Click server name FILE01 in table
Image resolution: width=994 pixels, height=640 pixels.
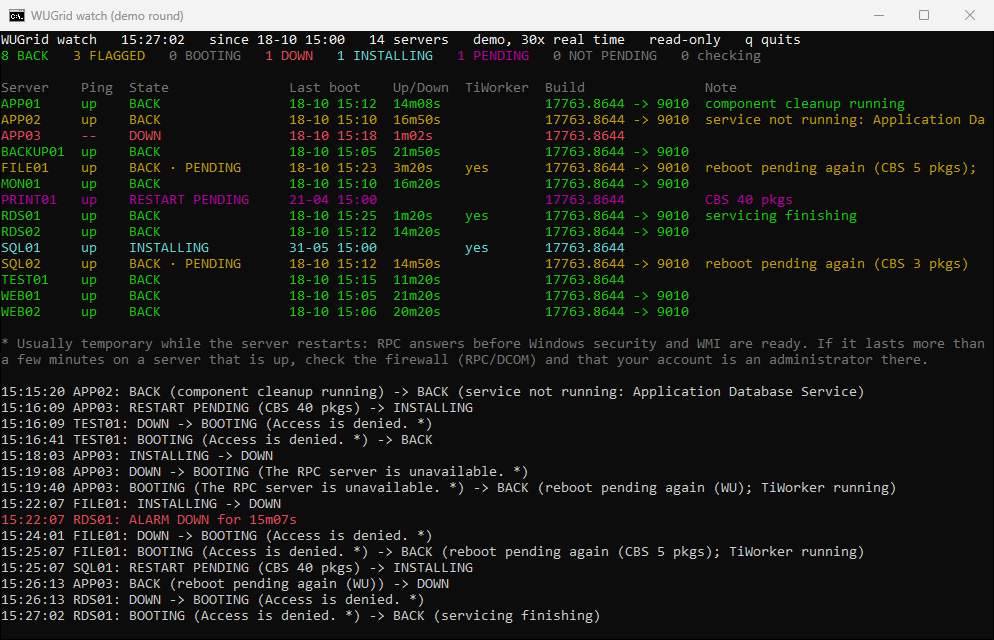pyautogui.click(x=25, y=168)
